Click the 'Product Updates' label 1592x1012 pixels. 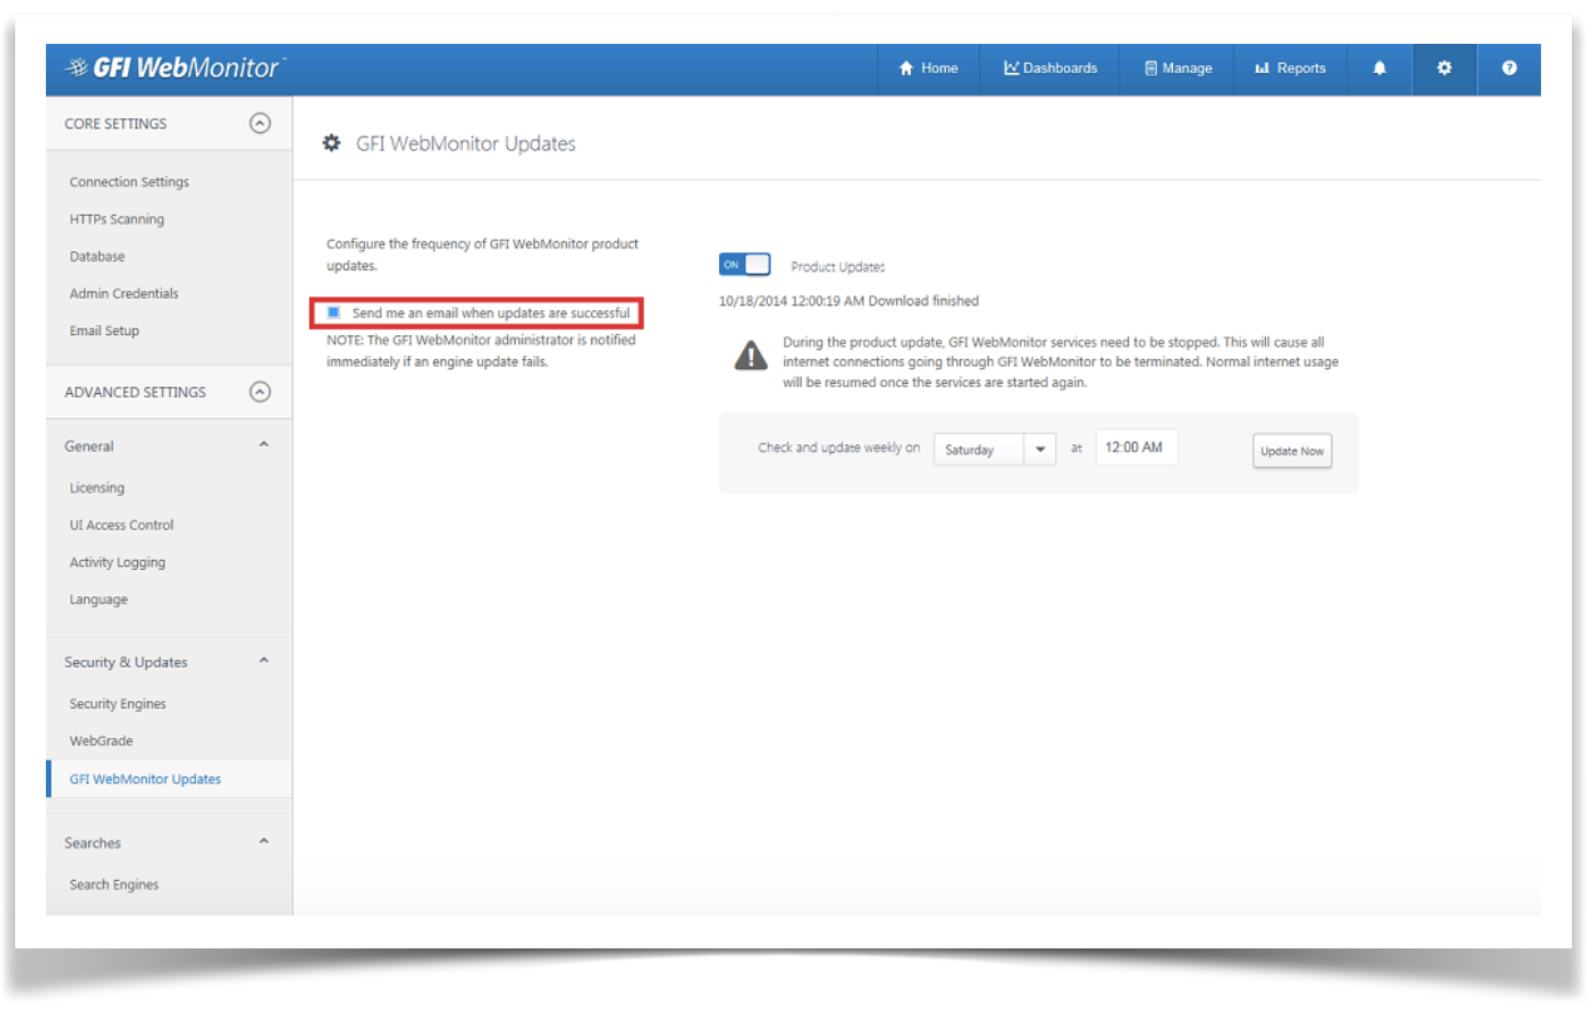tap(838, 267)
